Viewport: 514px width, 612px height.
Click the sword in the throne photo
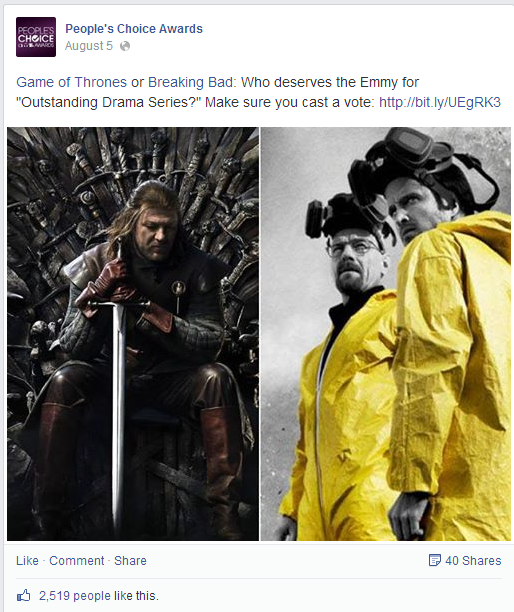tap(119, 390)
